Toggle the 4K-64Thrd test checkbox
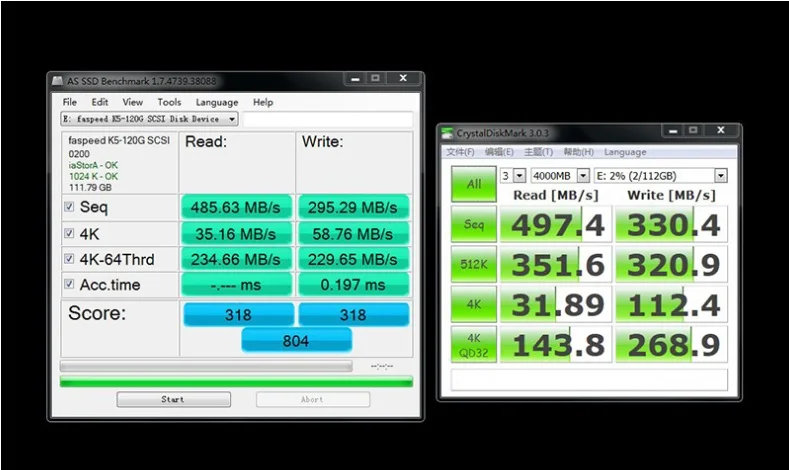Screen dimensions: 789x470 pyautogui.click(x=69, y=259)
